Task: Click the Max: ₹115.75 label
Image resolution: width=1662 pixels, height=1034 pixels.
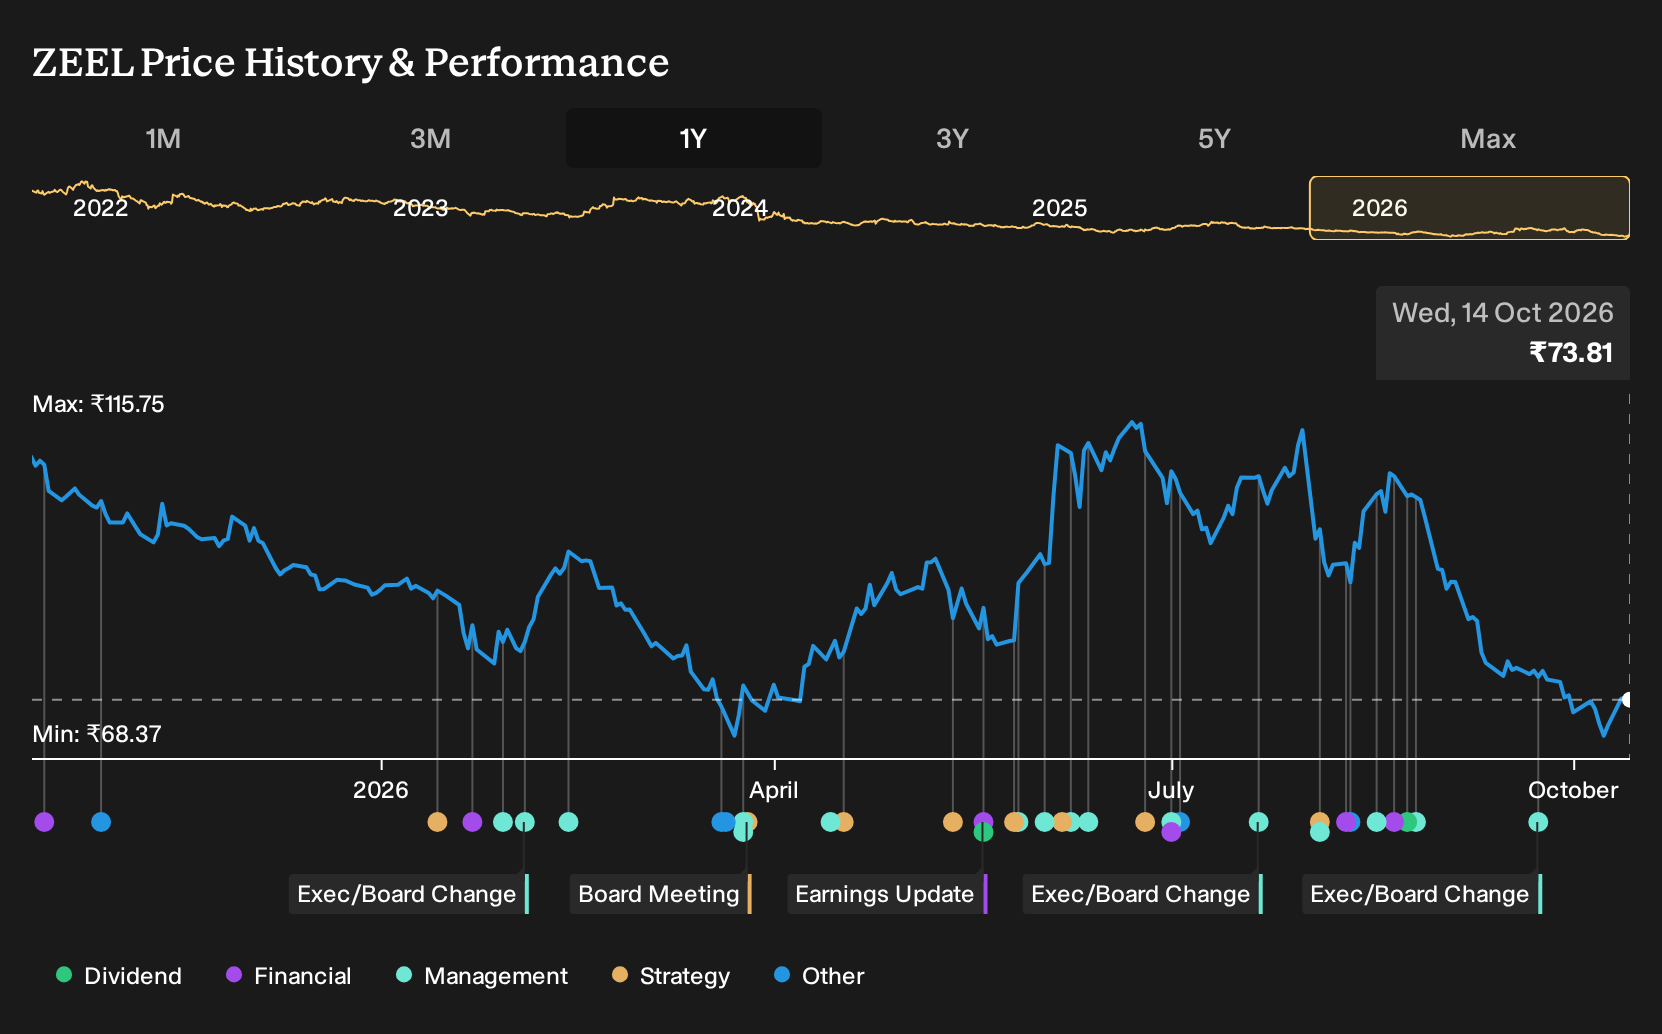Action: tap(98, 404)
